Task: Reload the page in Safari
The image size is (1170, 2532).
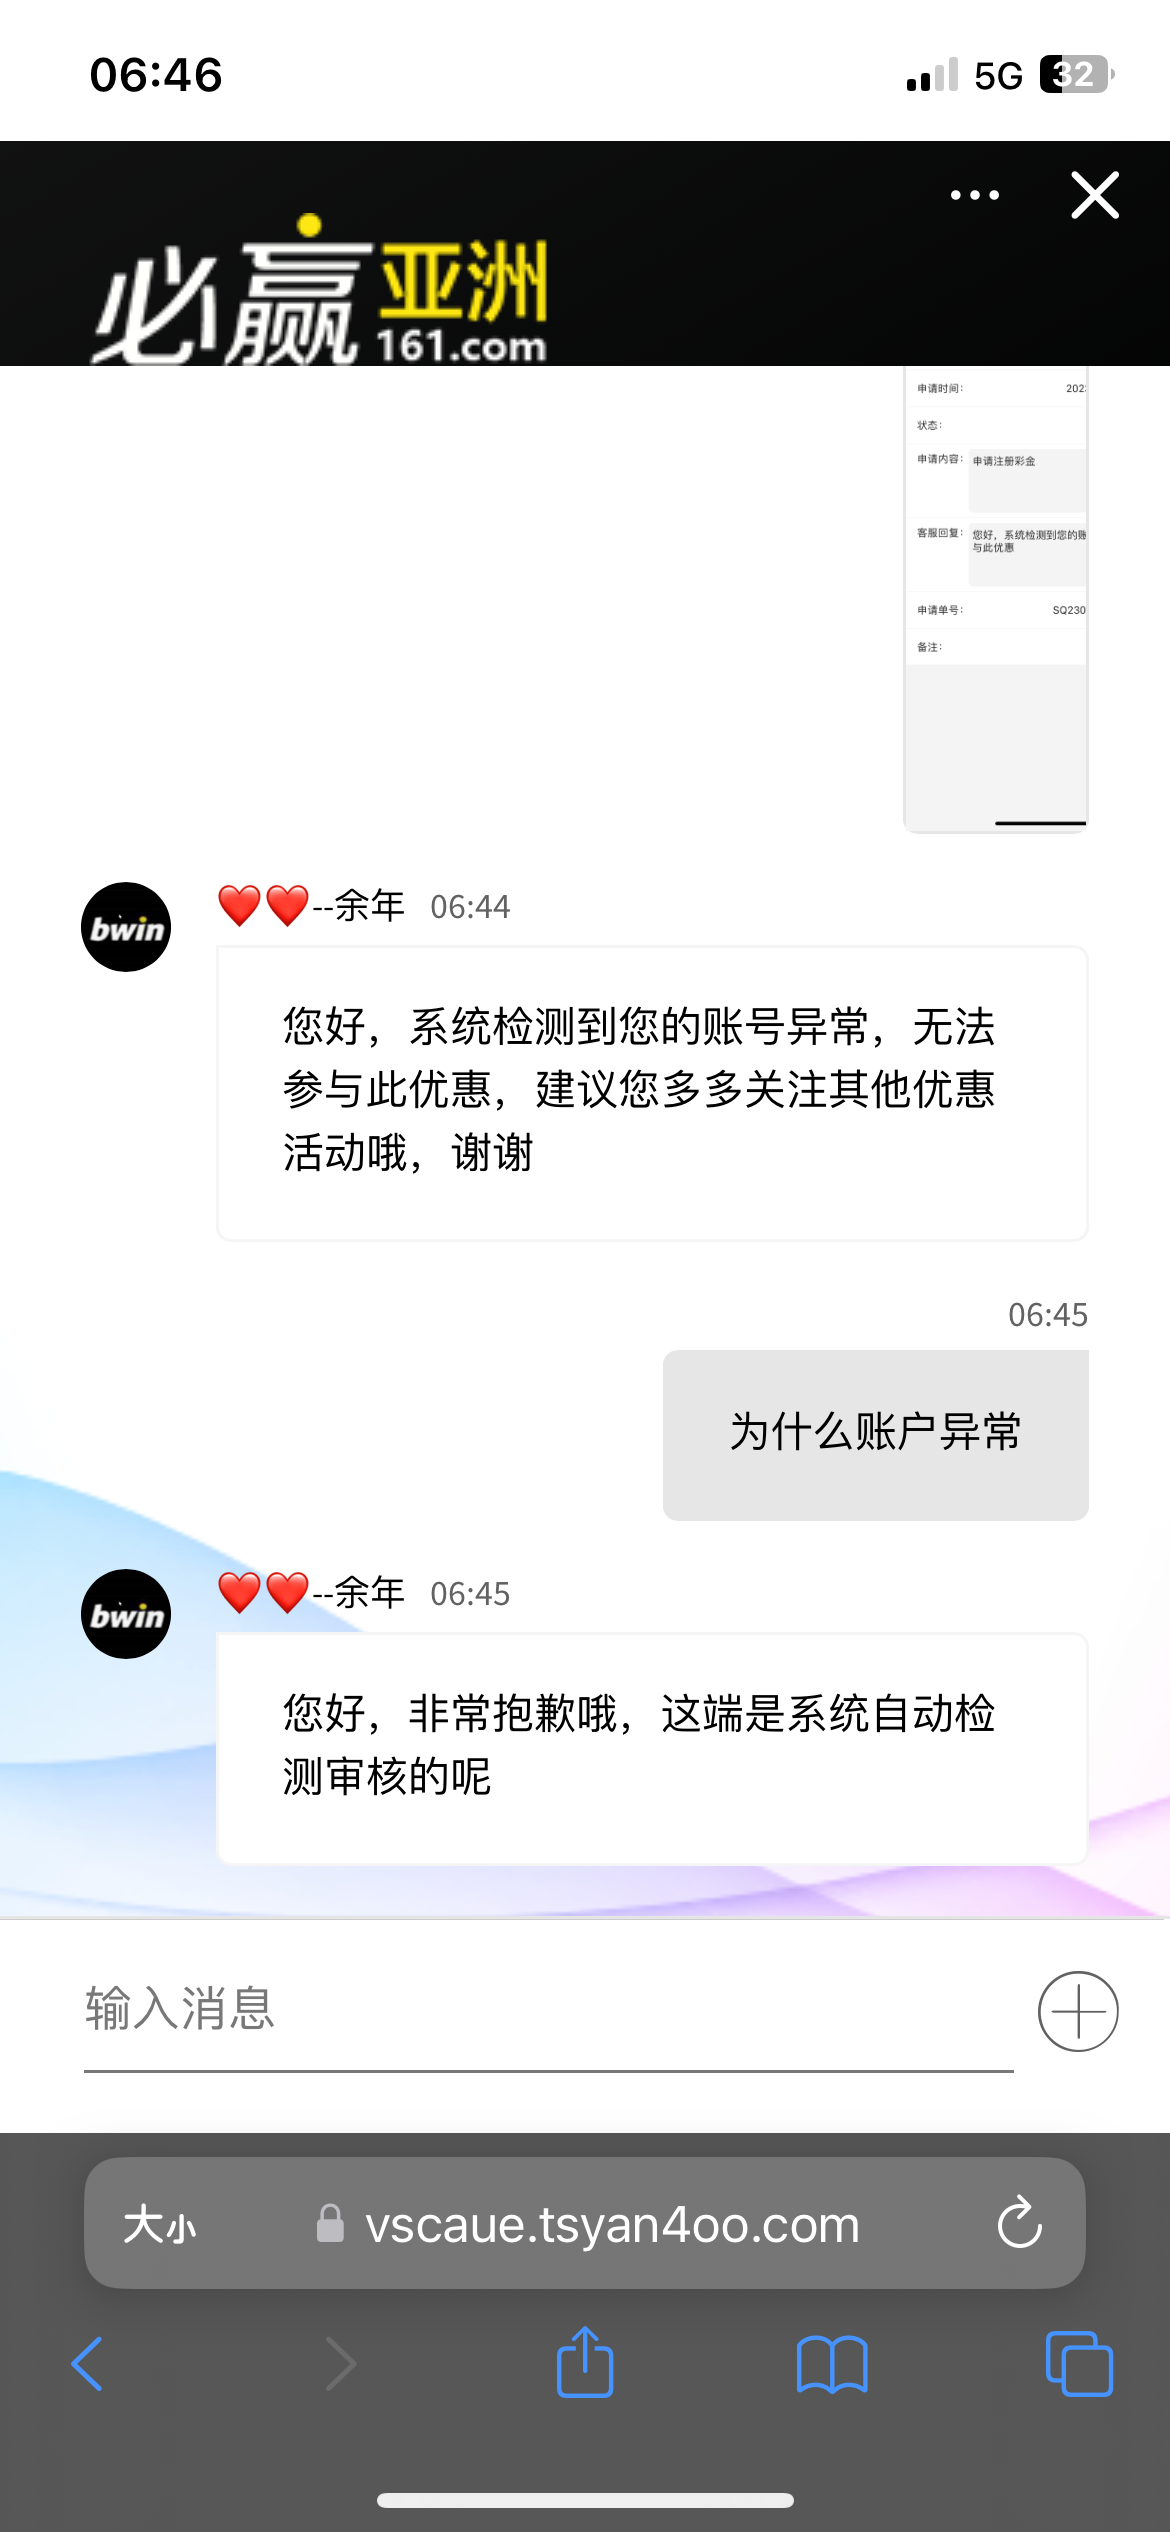Action: 1019,2224
